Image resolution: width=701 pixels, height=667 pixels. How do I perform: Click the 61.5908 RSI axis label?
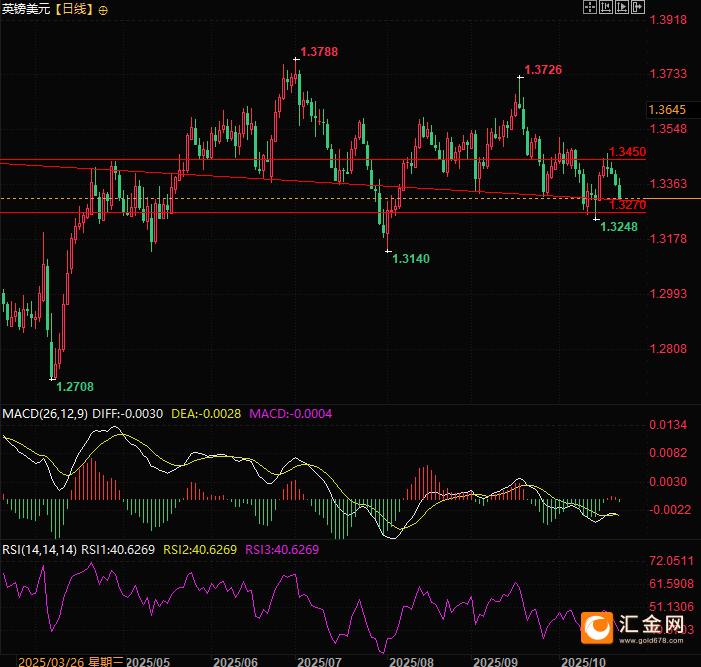coord(671,583)
